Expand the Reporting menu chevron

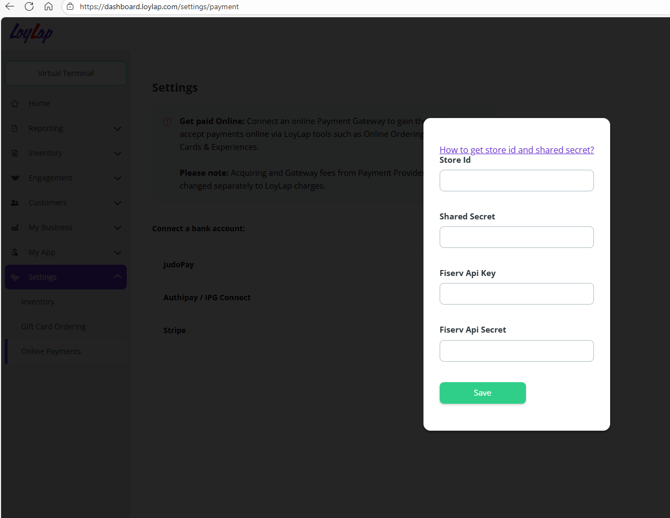117,129
